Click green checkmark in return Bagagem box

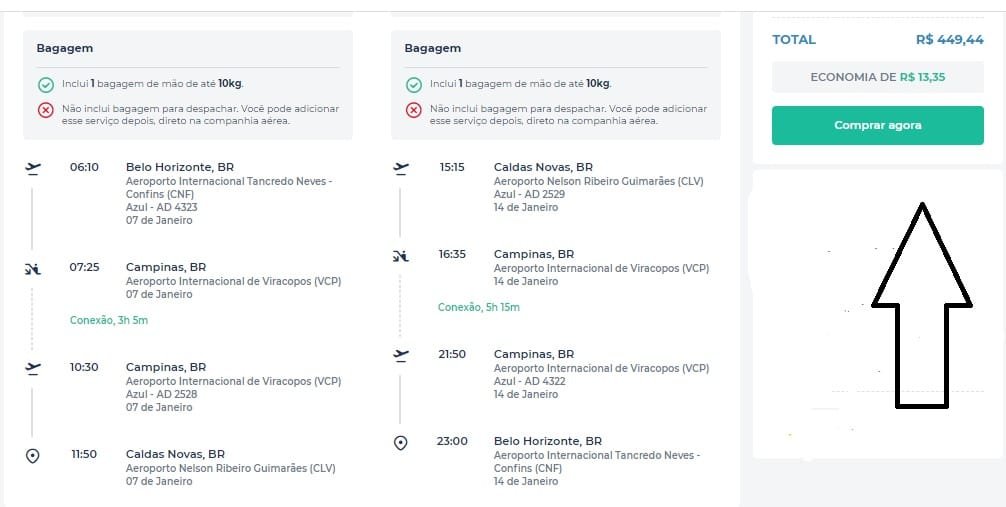point(414,85)
